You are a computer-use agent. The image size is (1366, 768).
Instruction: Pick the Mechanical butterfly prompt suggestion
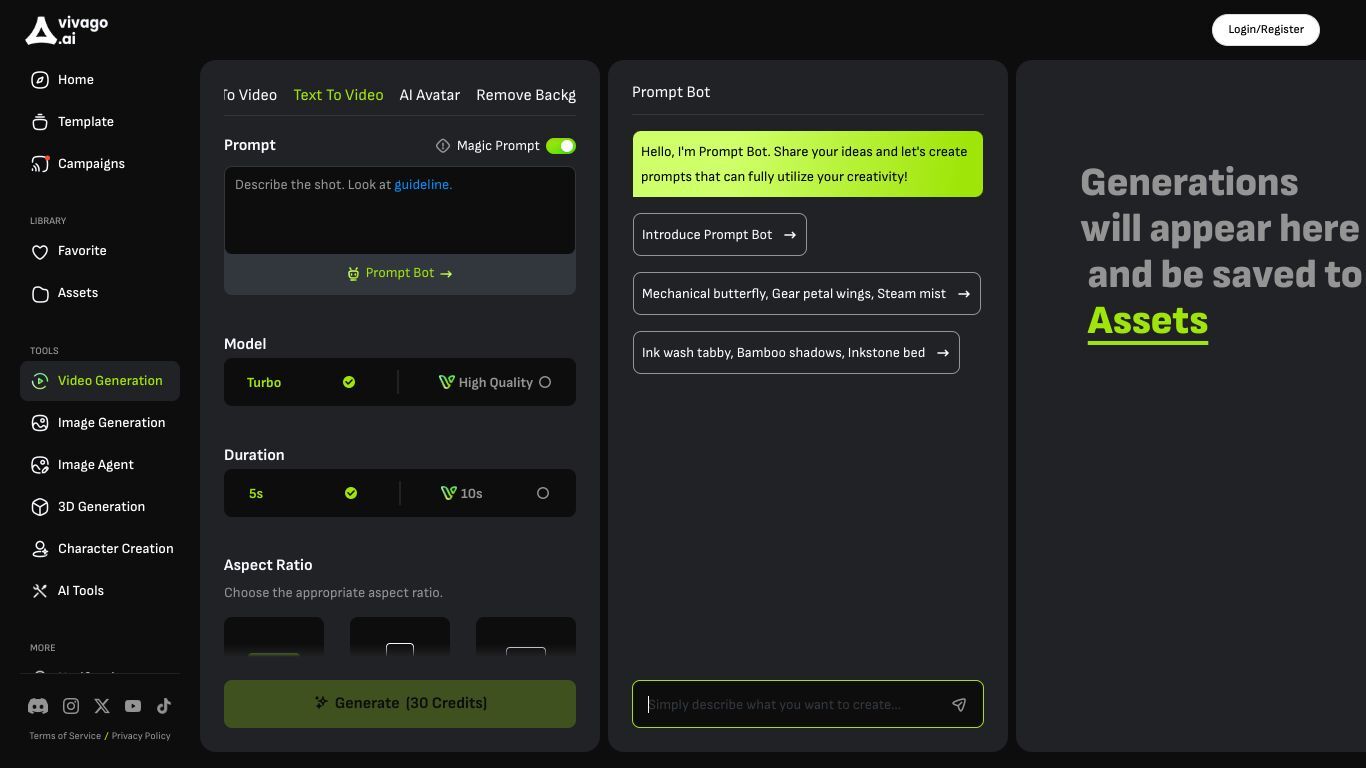(807, 294)
